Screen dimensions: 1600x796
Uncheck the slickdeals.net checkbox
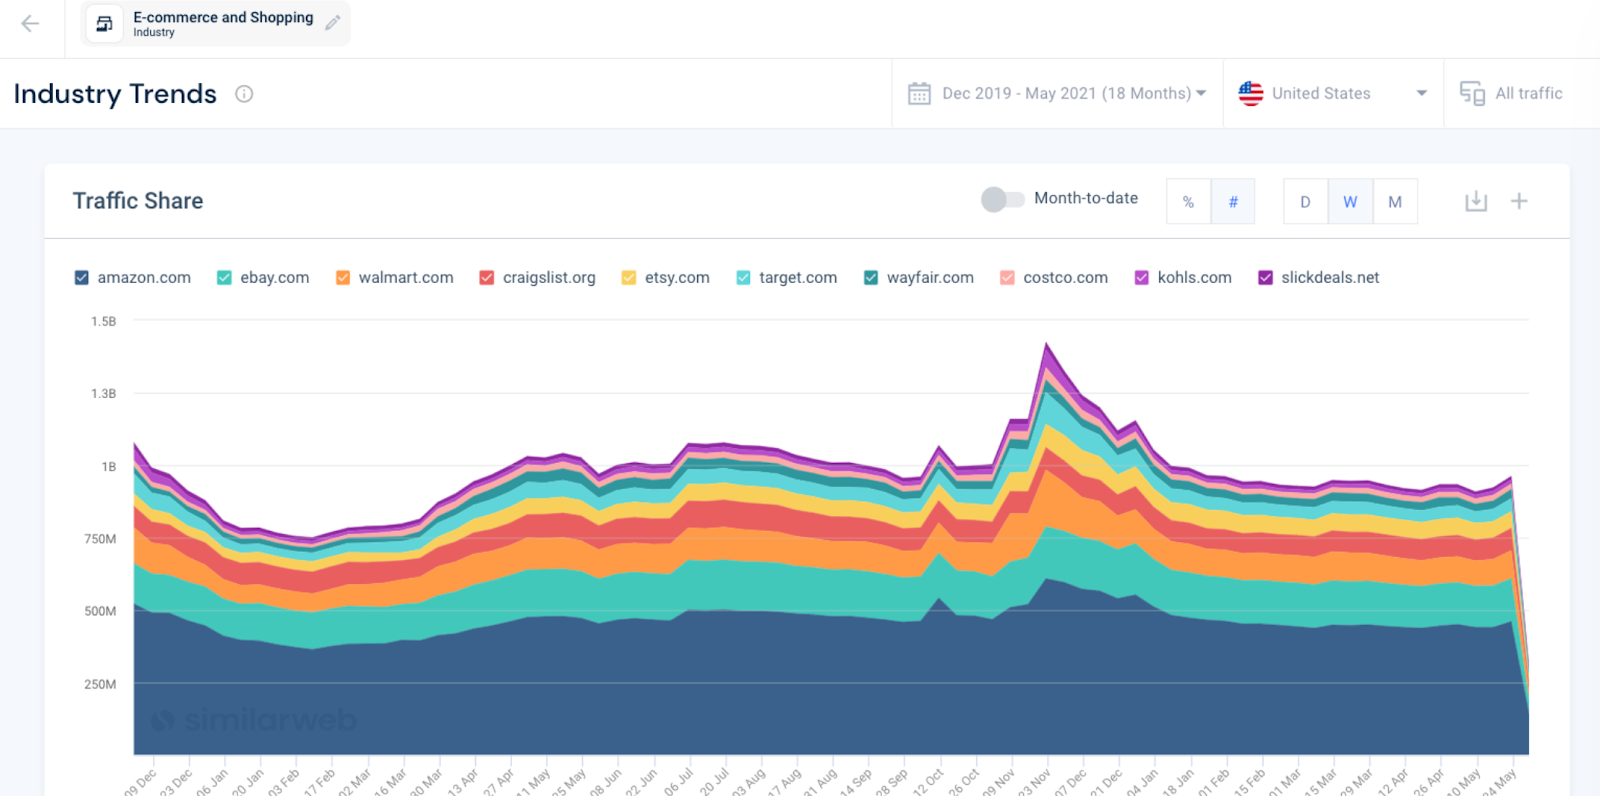pyautogui.click(x=1266, y=278)
